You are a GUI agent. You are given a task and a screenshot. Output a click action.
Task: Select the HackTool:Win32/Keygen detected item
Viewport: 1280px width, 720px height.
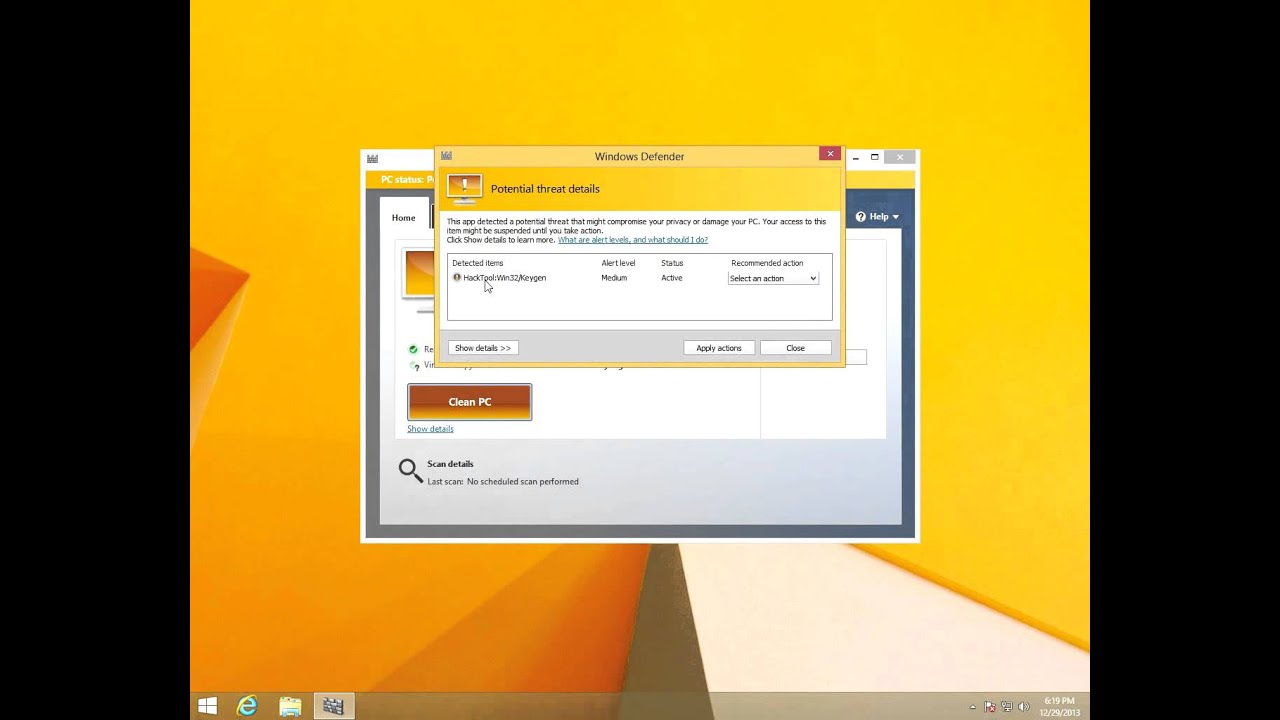tap(505, 278)
